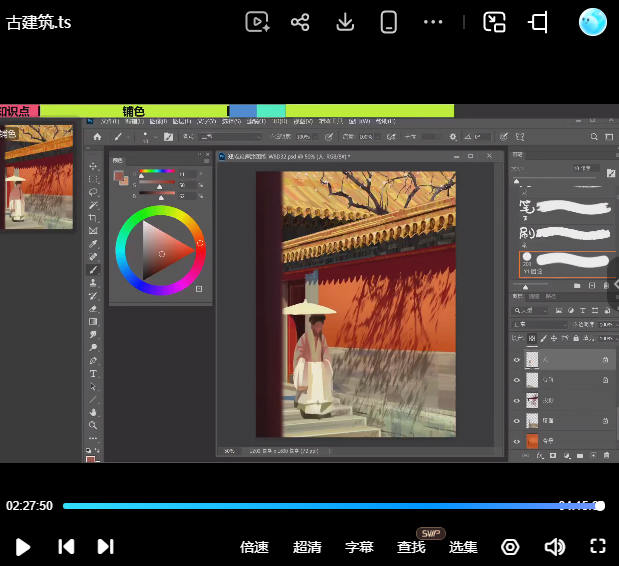Click the delete layer trash icon
This screenshot has height=566, width=619.
606,456
